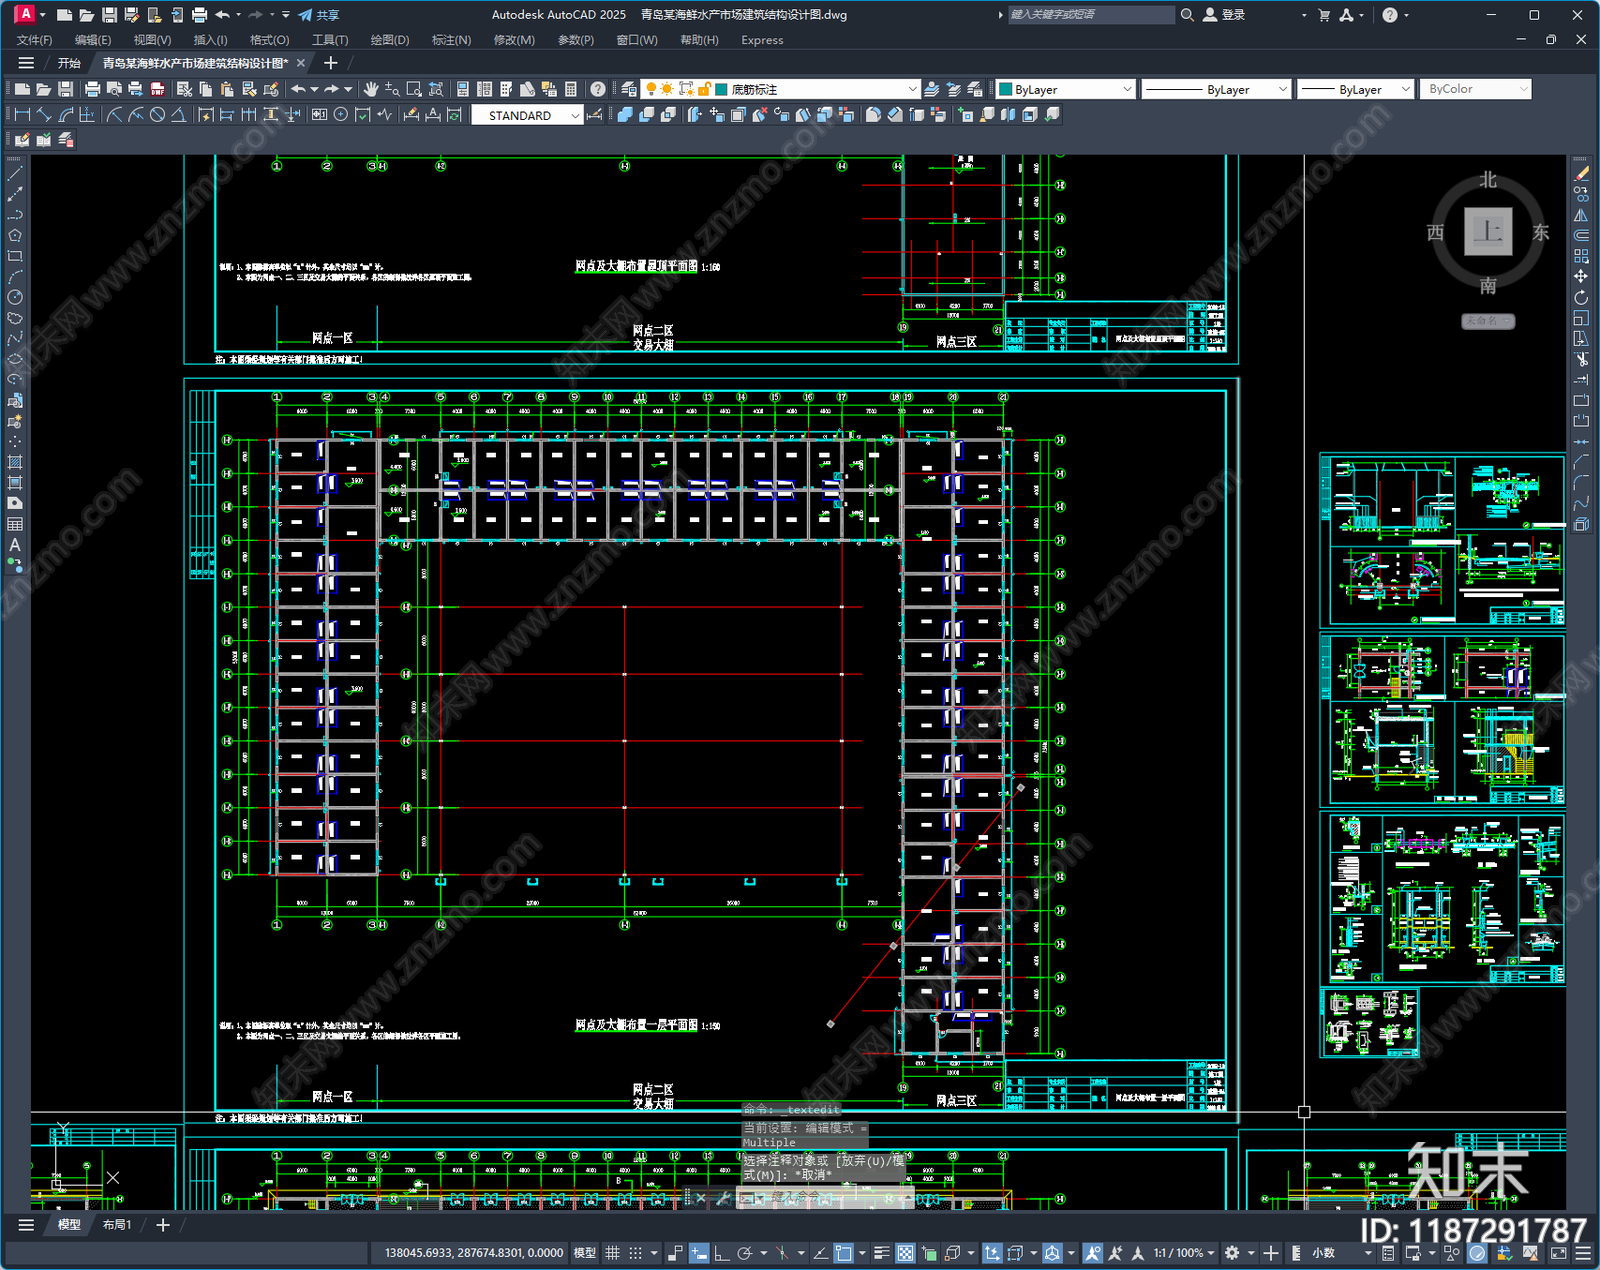Click the Rotate modify tool

pos(1581,297)
